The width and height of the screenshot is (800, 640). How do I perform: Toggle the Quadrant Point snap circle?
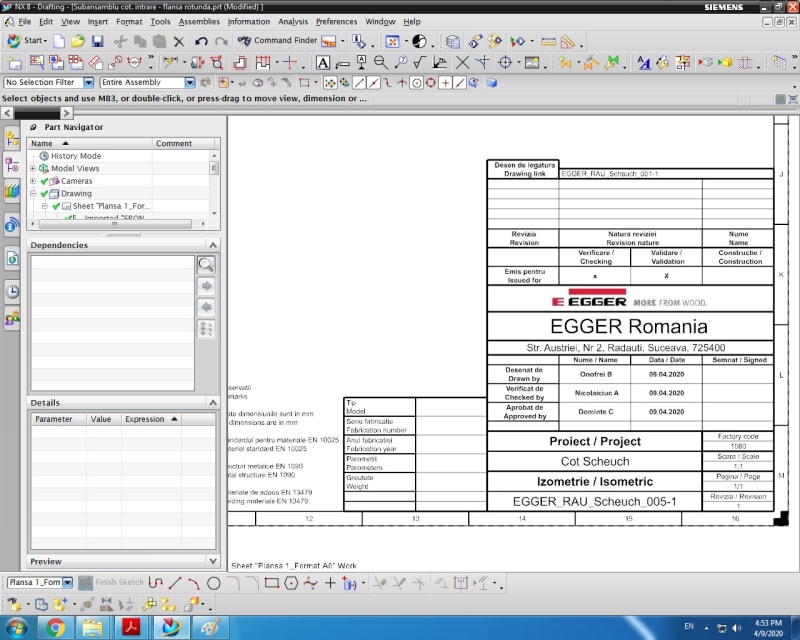point(431,83)
